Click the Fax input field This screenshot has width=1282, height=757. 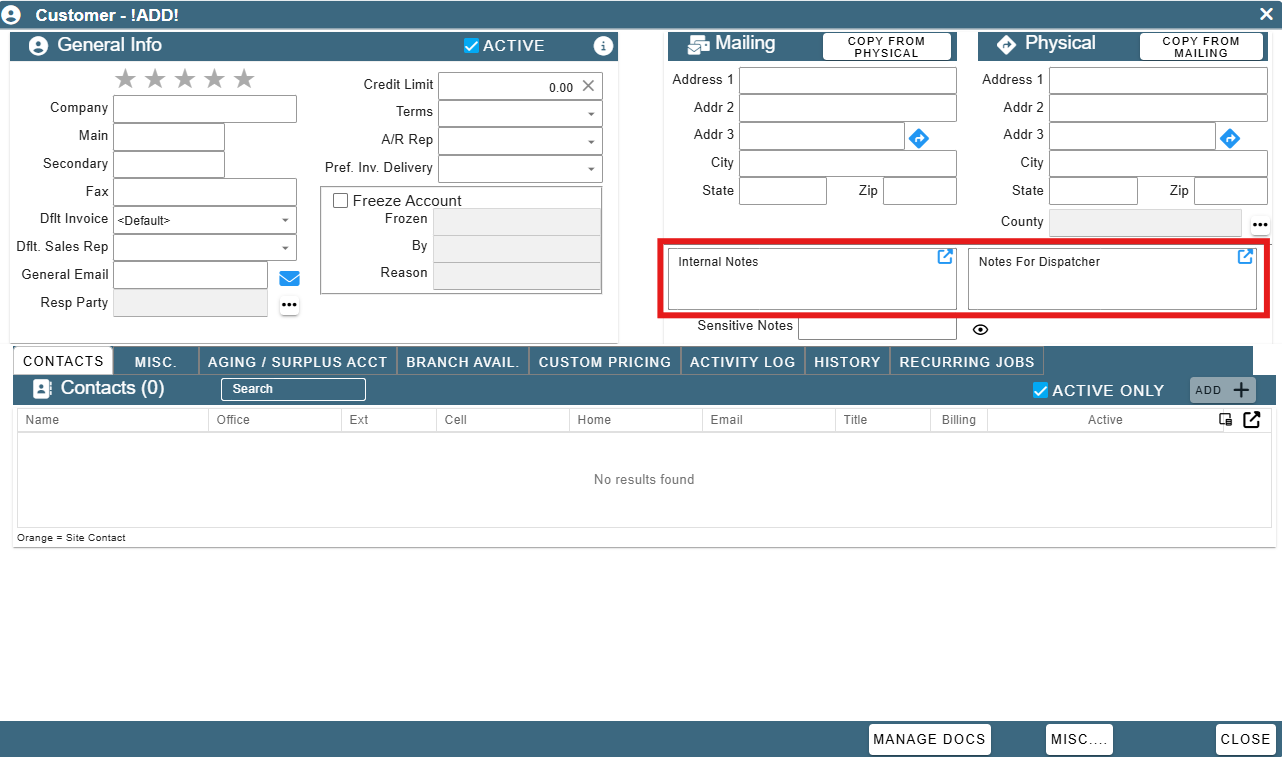tap(205, 192)
